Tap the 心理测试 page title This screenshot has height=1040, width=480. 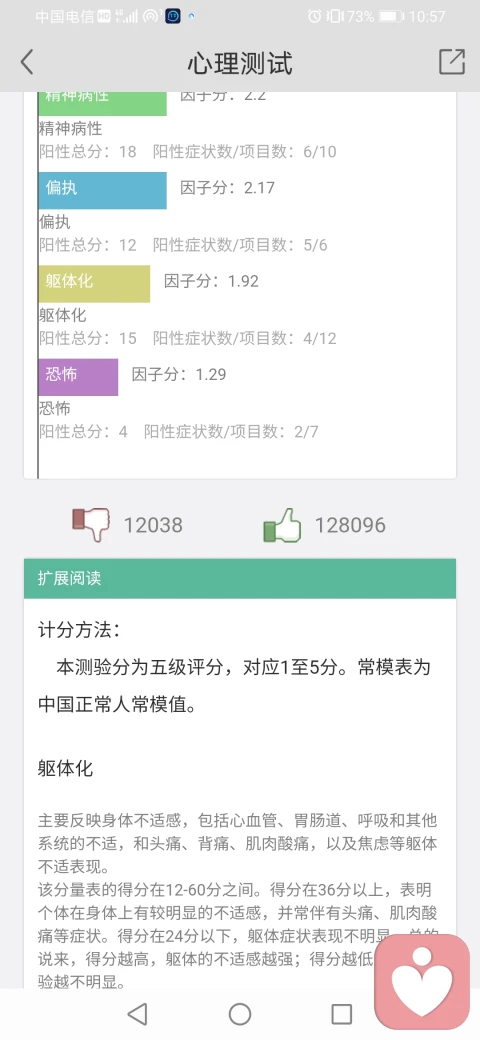[240, 64]
